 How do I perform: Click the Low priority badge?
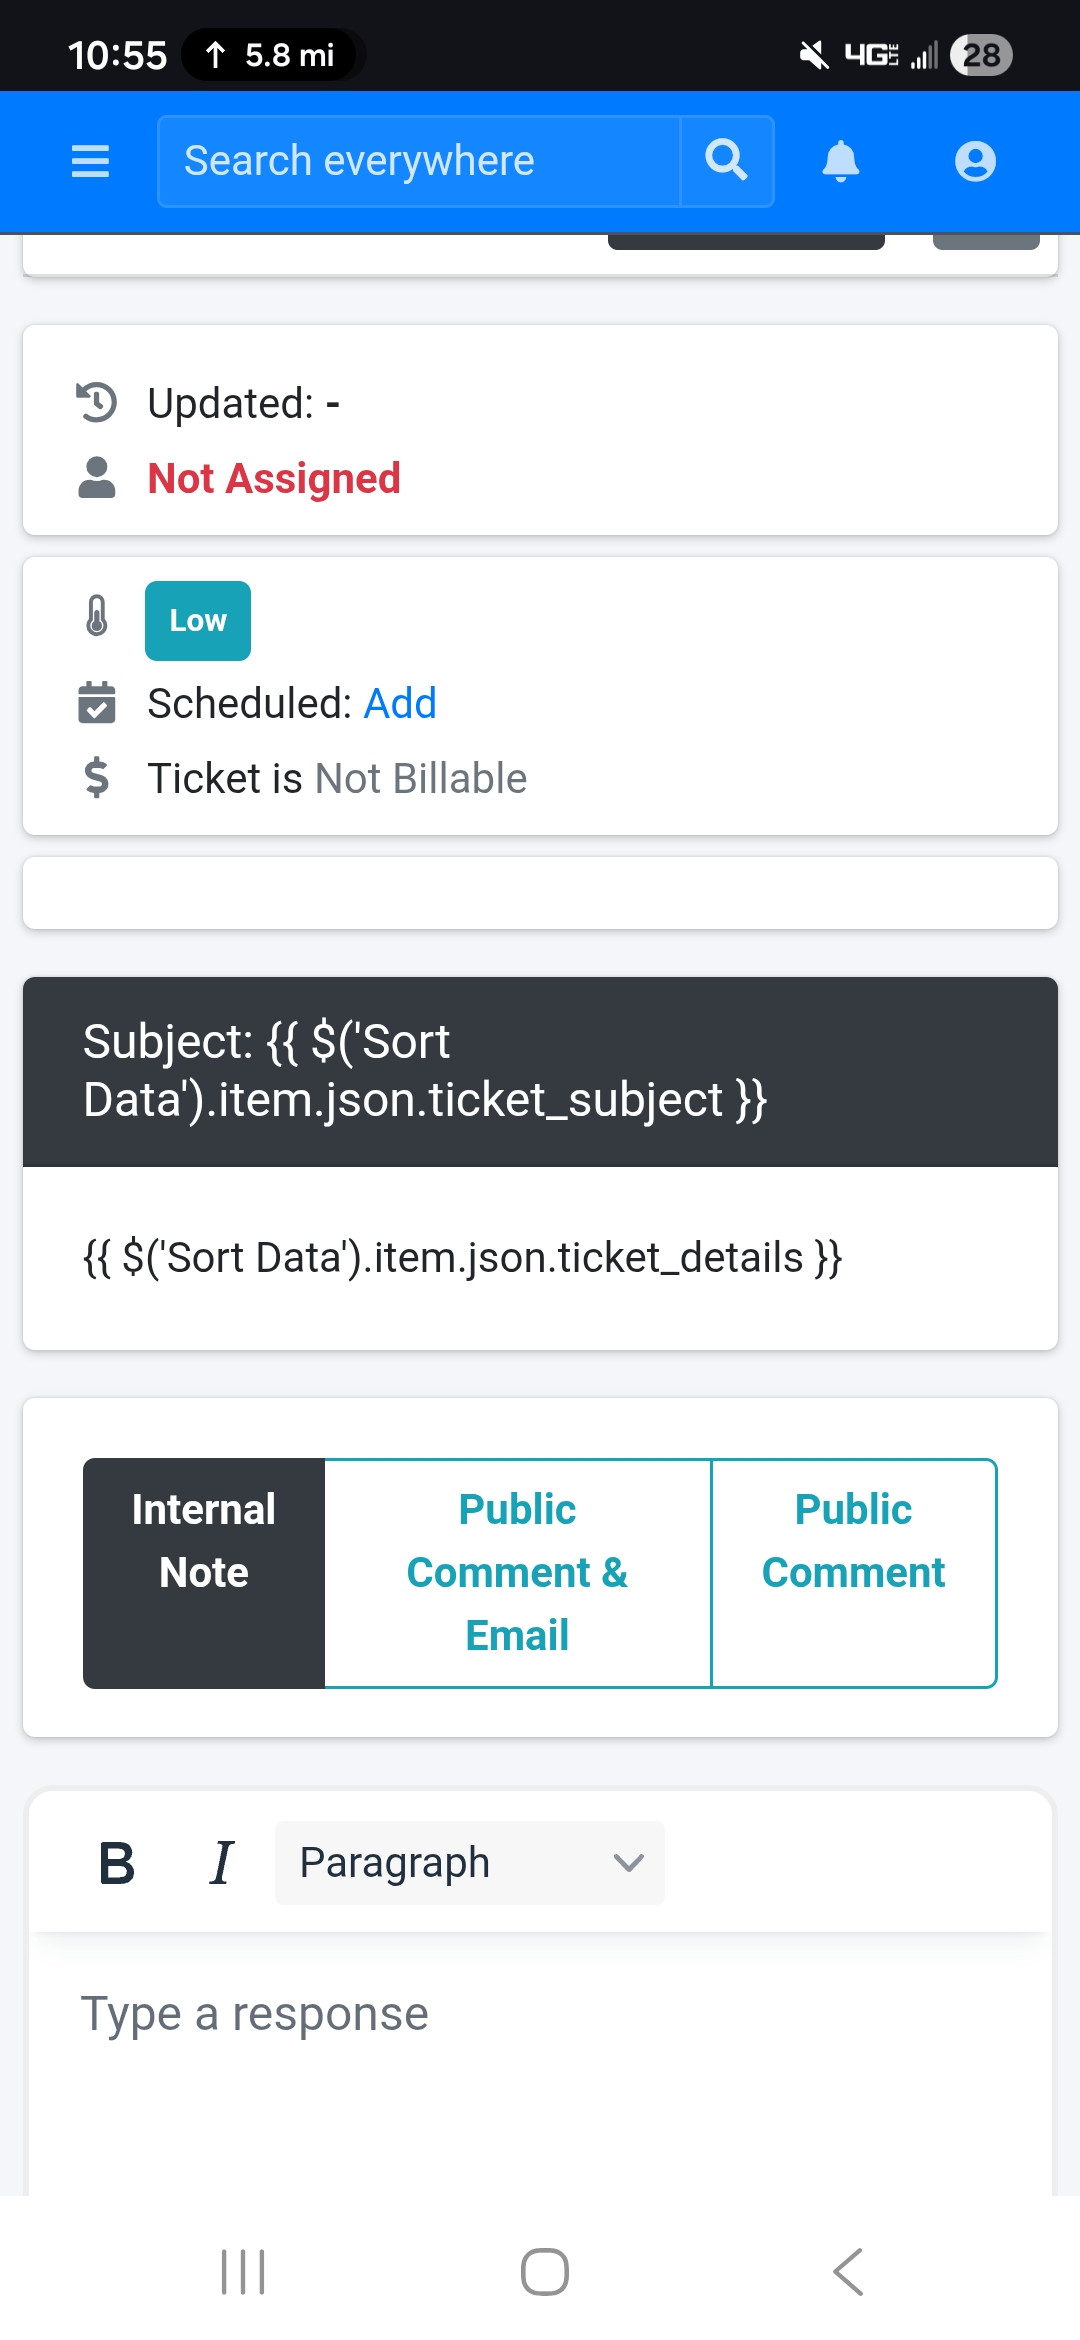coord(198,621)
